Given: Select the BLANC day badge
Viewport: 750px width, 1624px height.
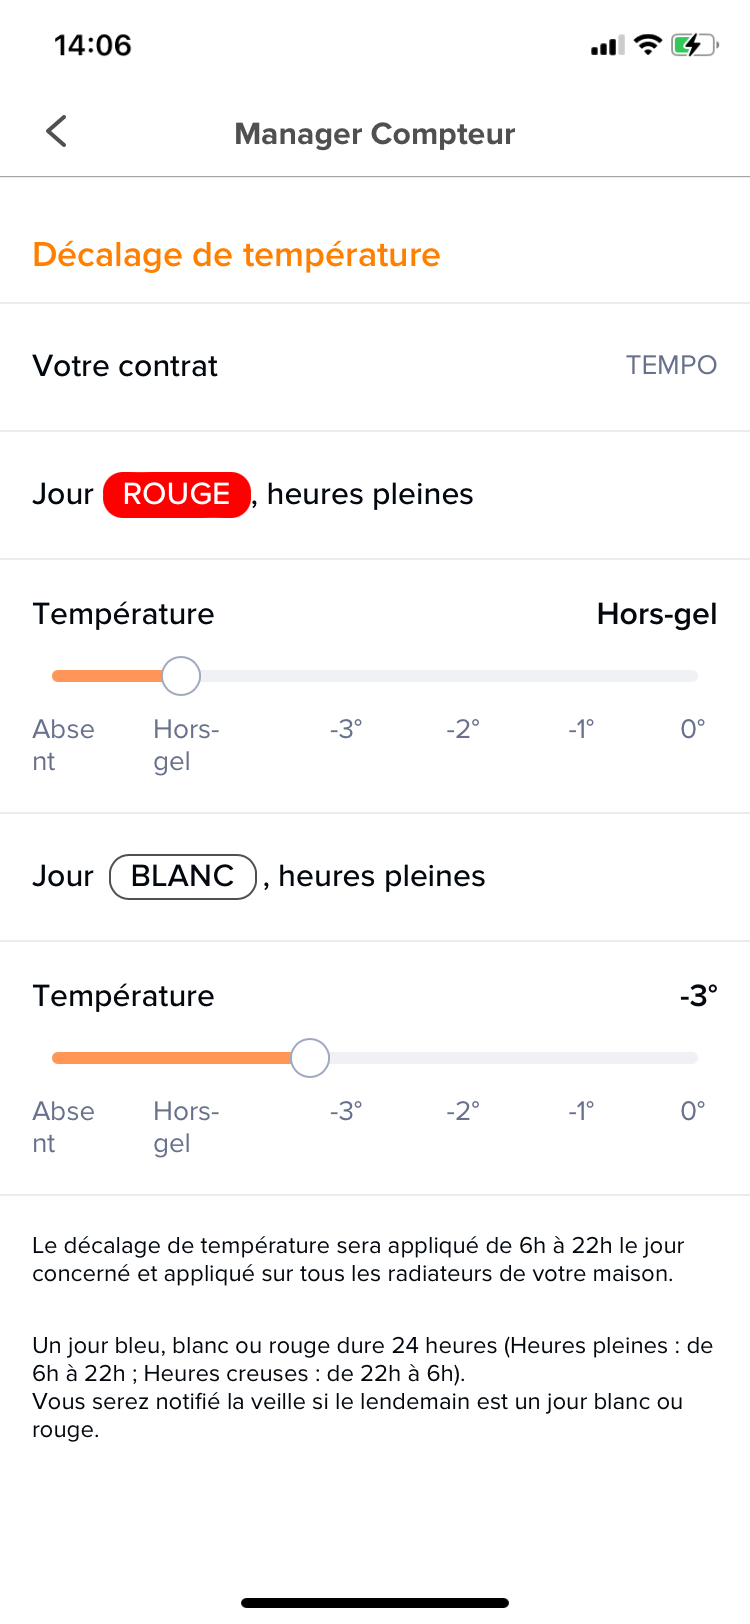Looking at the screenshot, I should tap(183, 876).
